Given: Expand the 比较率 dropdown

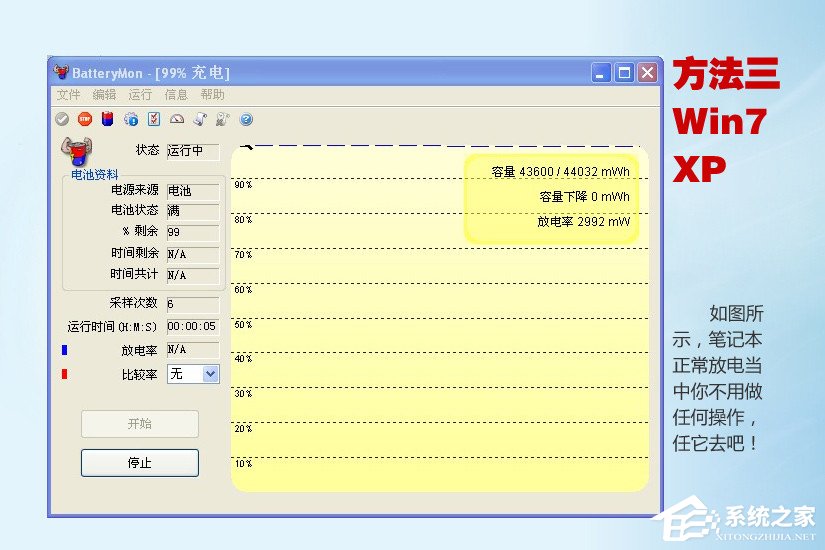Looking at the screenshot, I should pyautogui.click(x=210, y=374).
